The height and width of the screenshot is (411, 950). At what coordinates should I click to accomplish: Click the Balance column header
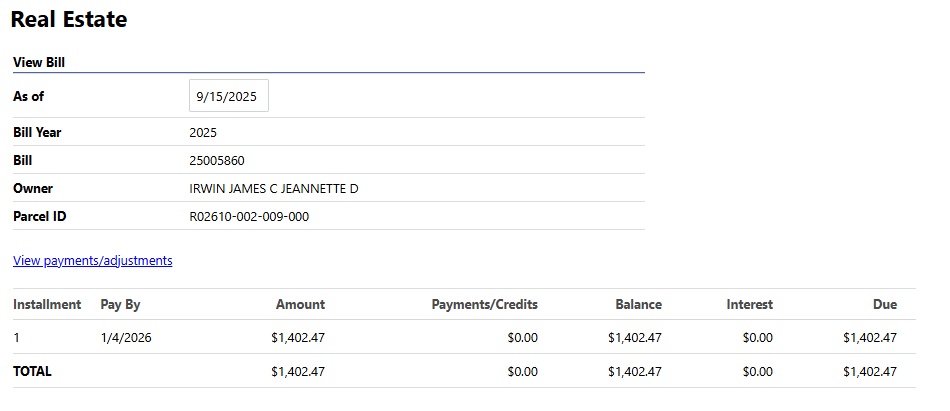pyautogui.click(x=638, y=305)
